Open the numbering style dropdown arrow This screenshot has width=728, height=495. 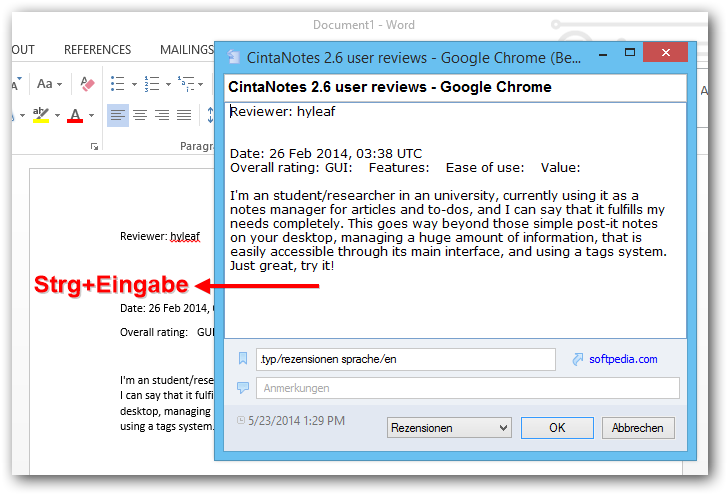pos(168,85)
